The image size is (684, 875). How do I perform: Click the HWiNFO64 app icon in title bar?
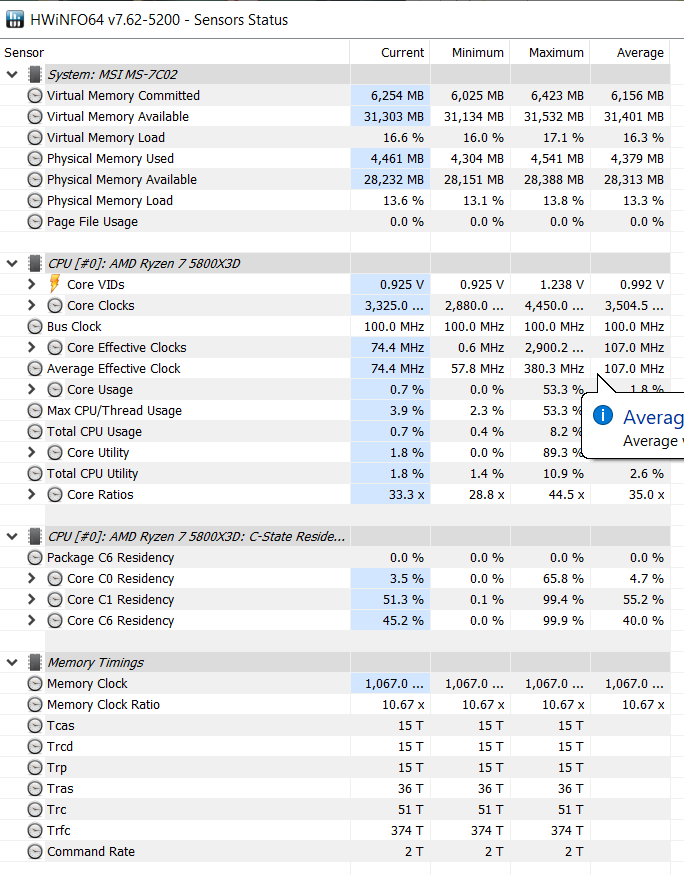point(15,20)
